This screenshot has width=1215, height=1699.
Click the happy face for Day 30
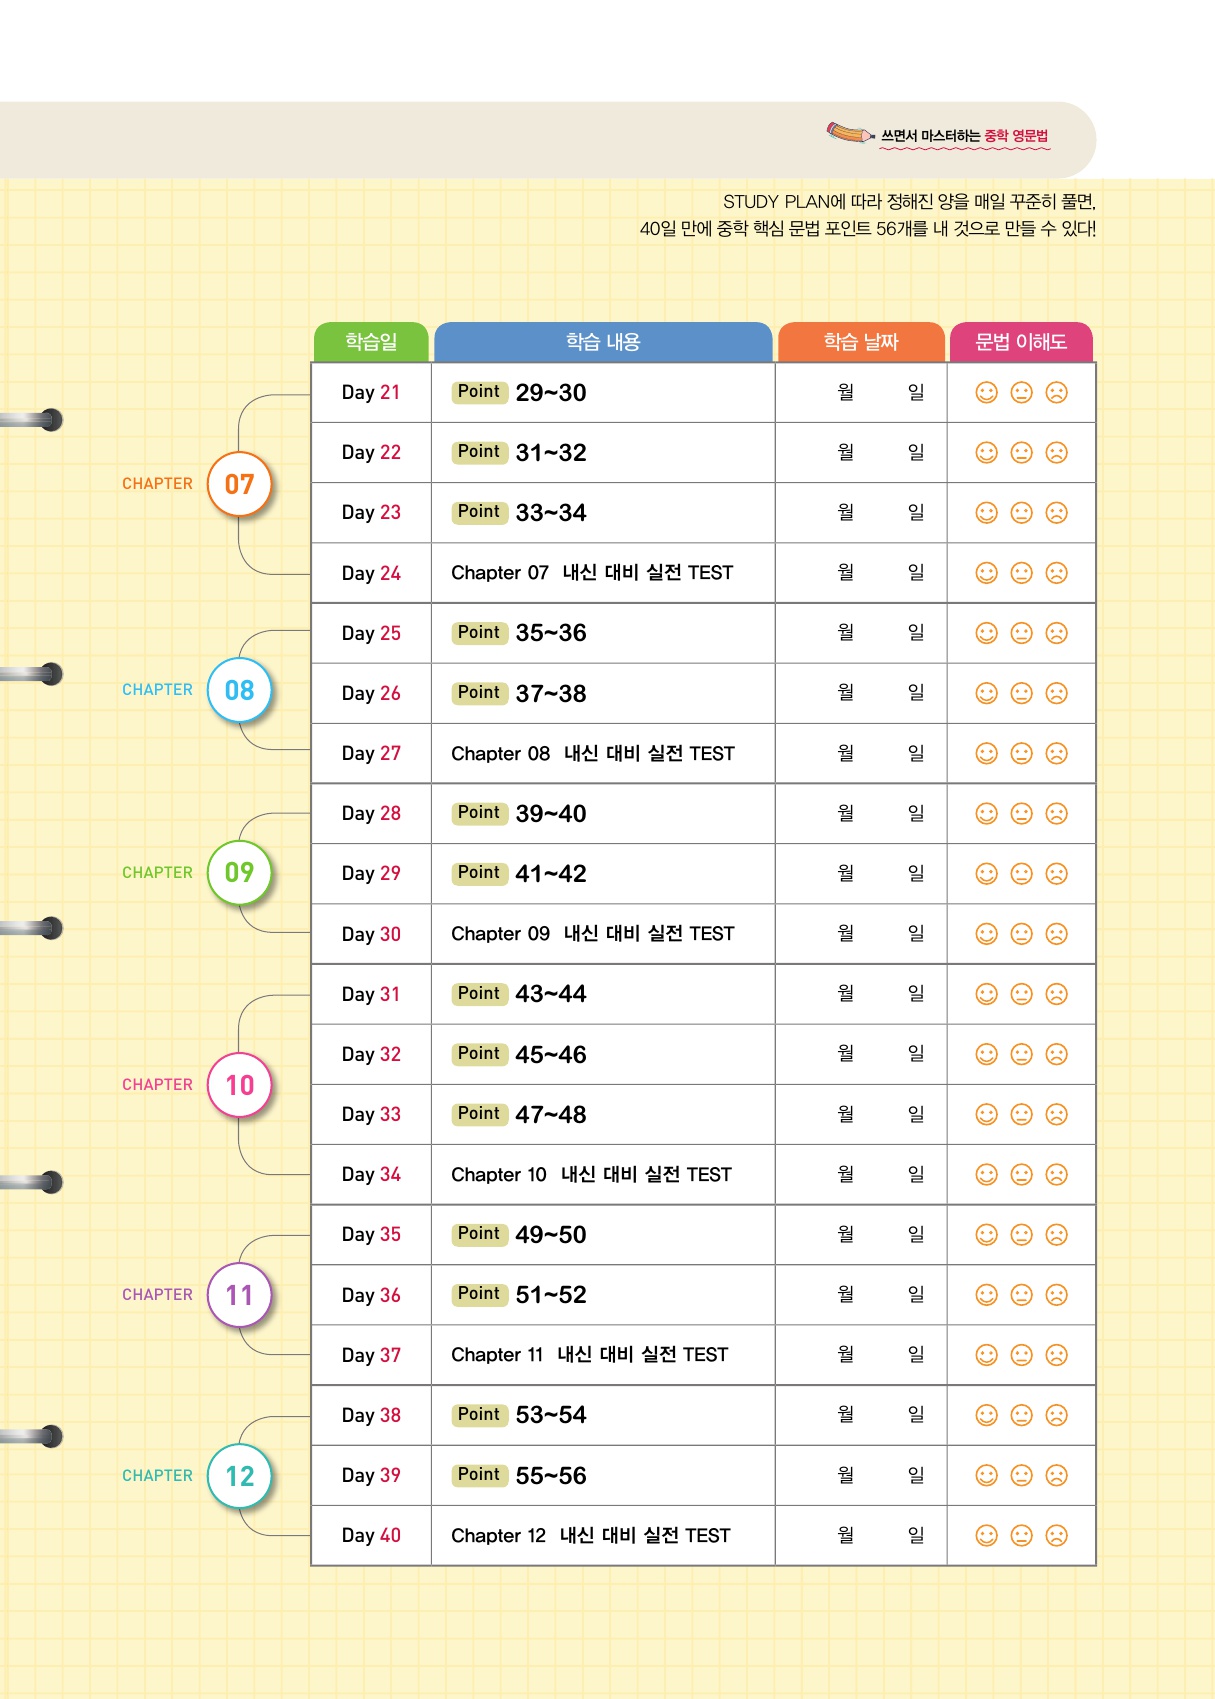(x=986, y=934)
